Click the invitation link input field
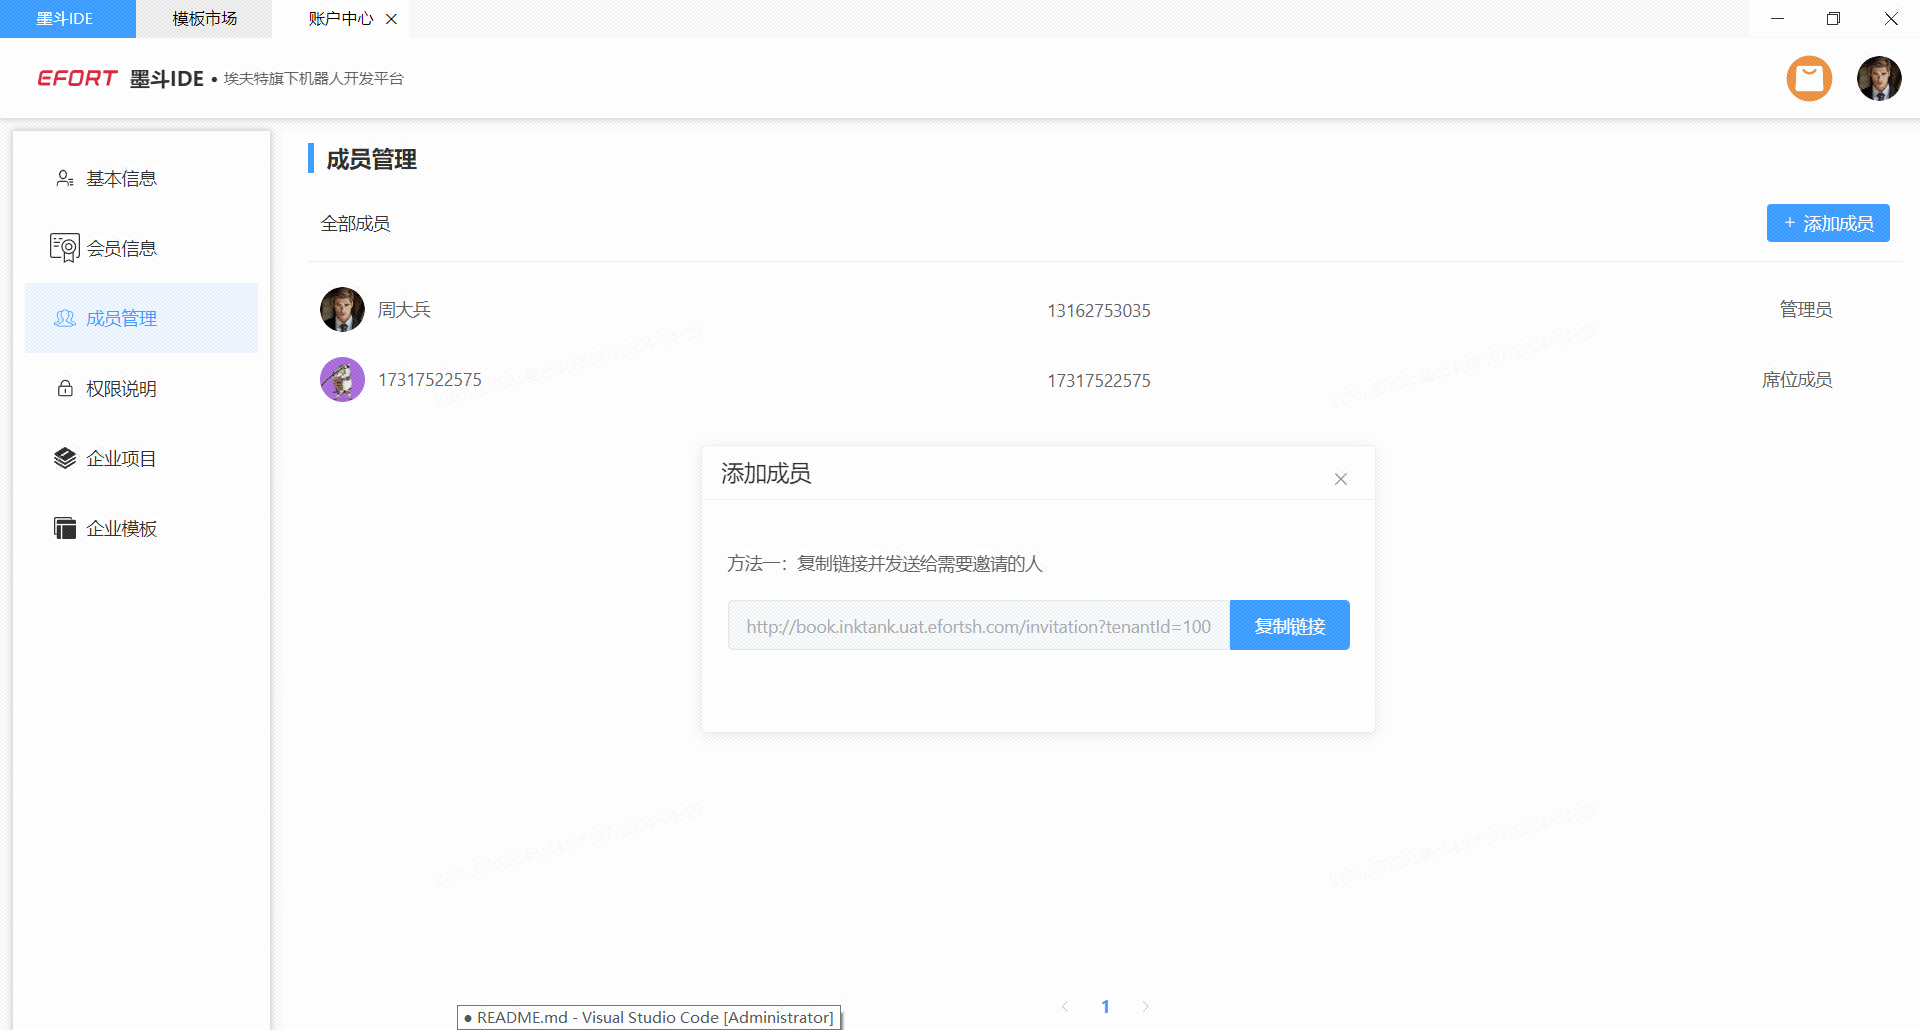Image resolution: width=1920 pixels, height=1030 pixels. coord(978,626)
